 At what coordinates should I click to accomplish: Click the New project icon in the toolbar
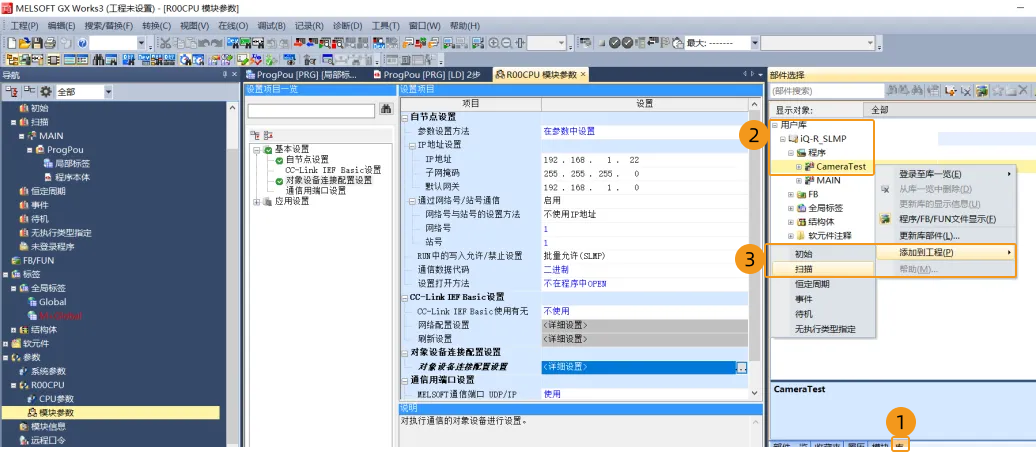pyautogui.click(x=11, y=43)
